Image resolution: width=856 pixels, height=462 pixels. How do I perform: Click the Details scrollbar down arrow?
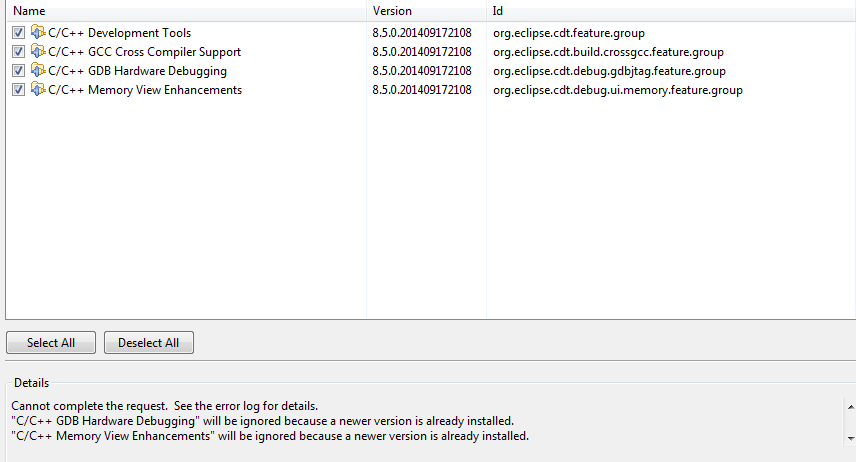[x=851, y=438]
